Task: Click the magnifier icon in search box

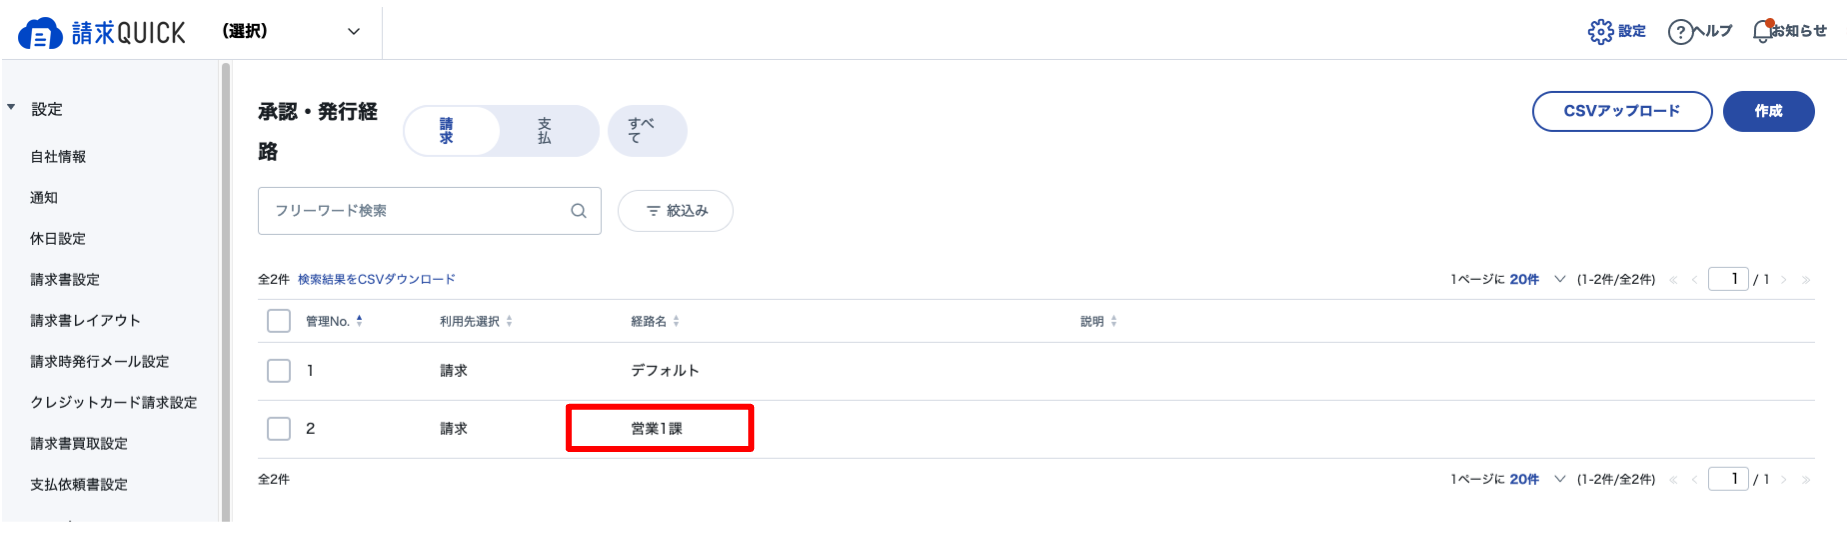Action: (578, 211)
